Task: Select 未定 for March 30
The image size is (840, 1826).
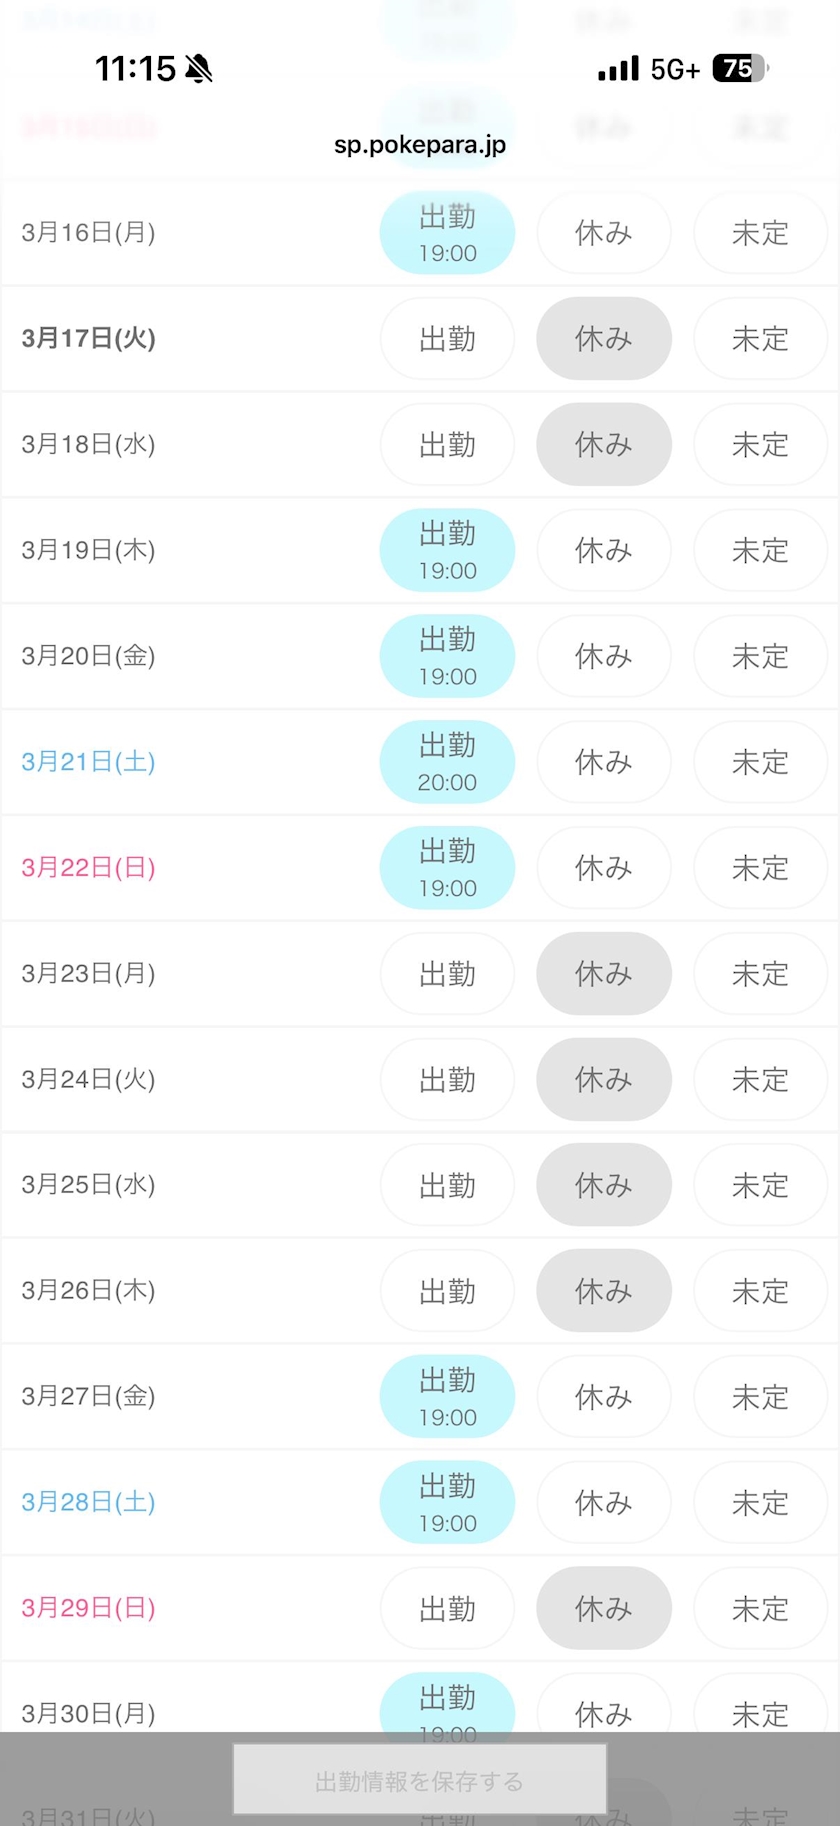Action: pos(760,1712)
